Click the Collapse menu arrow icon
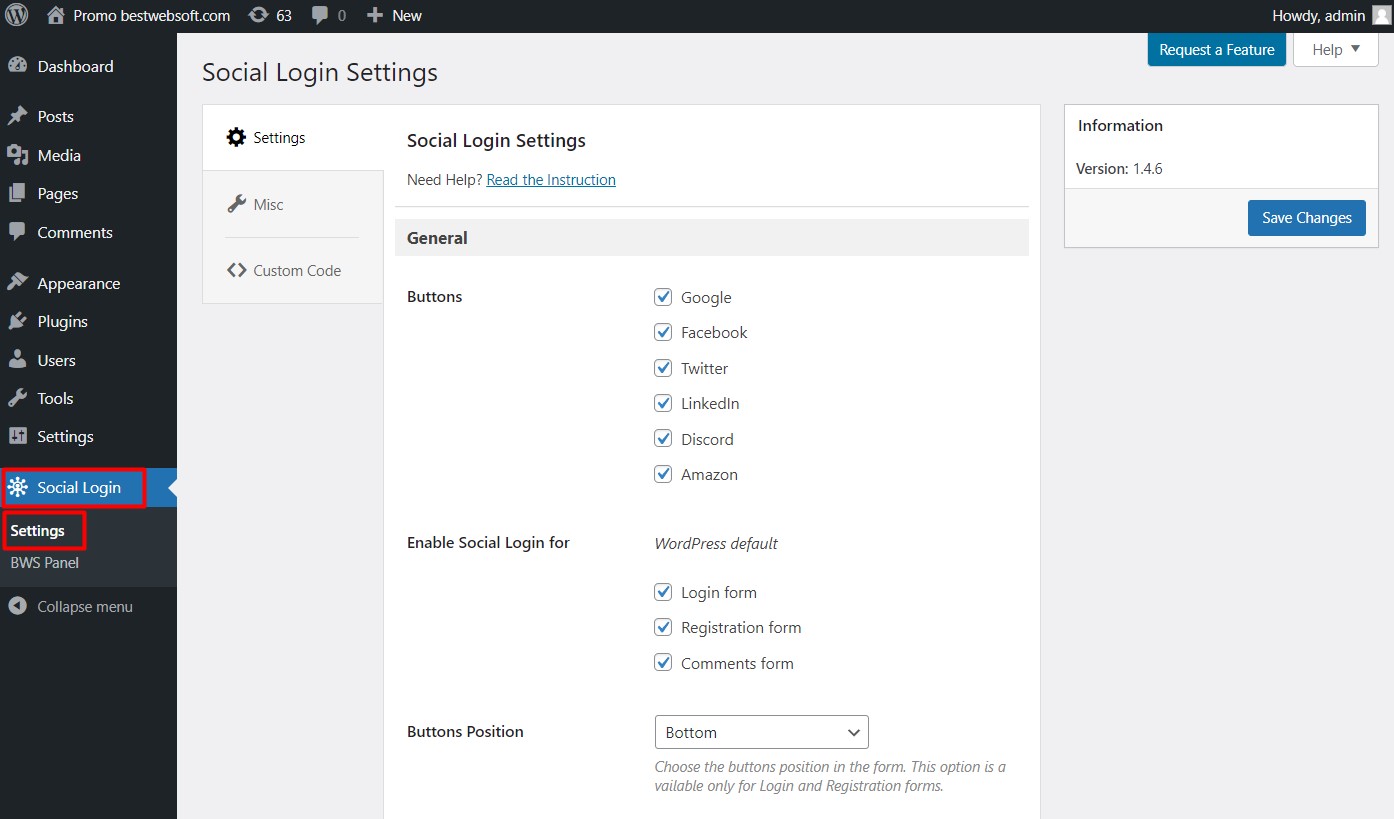Image resolution: width=1394 pixels, height=819 pixels. click(17, 606)
